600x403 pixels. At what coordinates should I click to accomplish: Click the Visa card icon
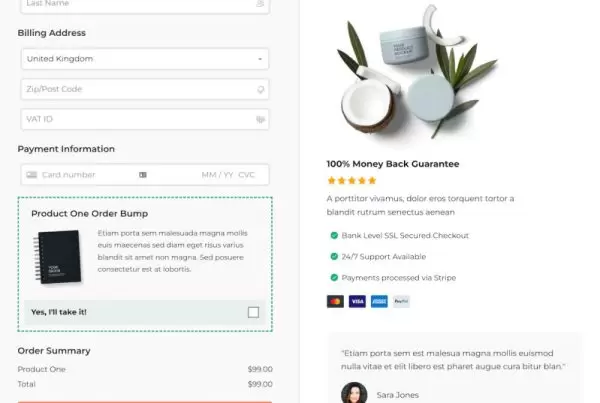tap(357, 302)
